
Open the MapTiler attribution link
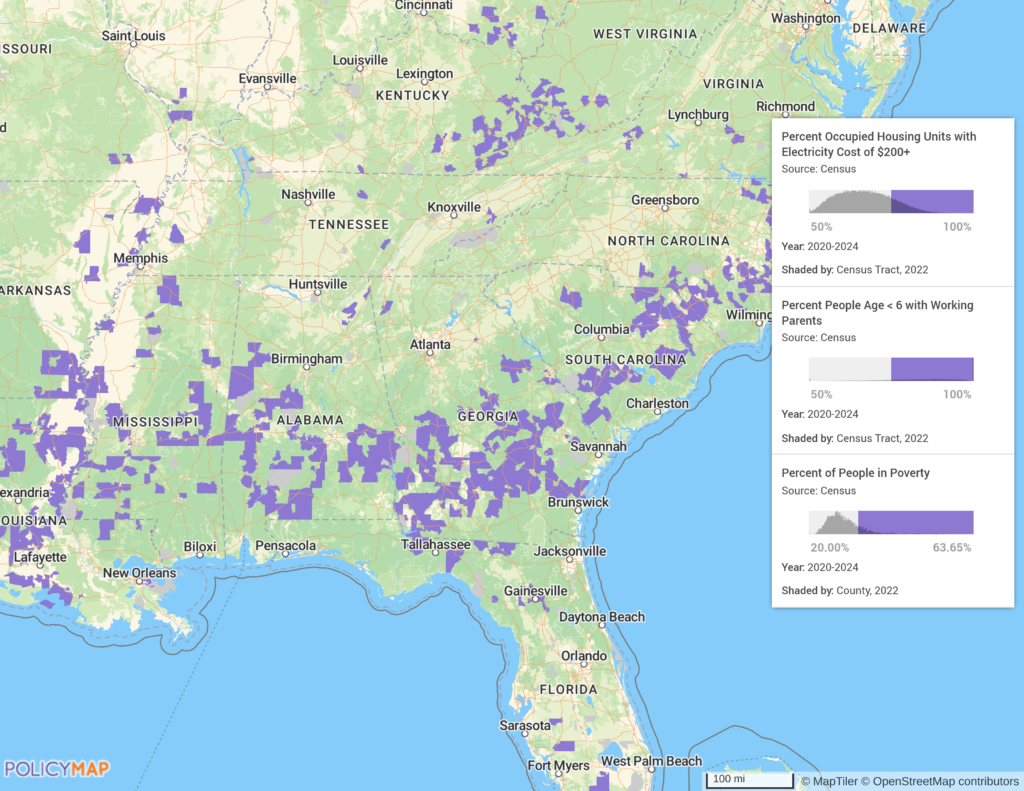pyautogui.click(x=836, y=780)
